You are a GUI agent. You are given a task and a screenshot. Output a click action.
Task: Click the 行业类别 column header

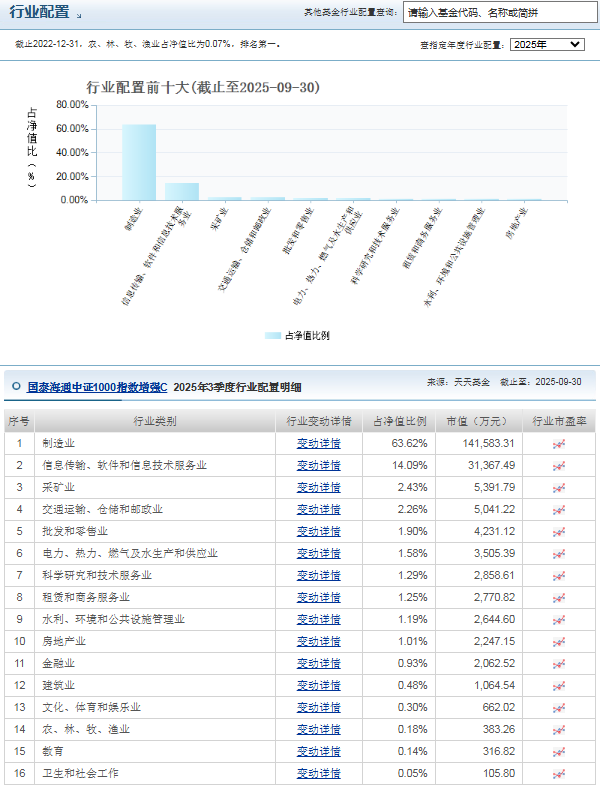point(155,421)
